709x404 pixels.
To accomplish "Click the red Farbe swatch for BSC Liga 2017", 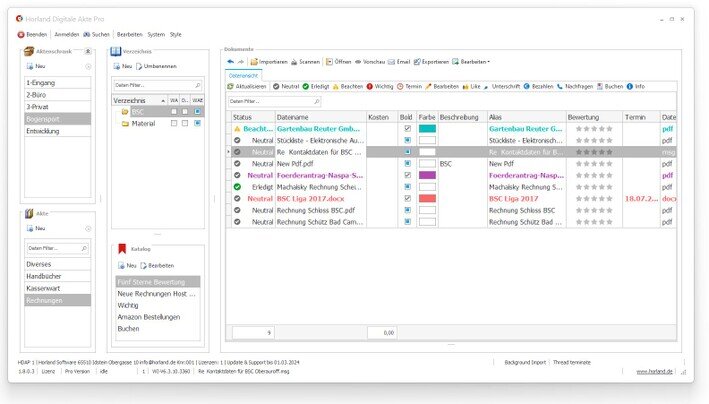I will point(427,198).
